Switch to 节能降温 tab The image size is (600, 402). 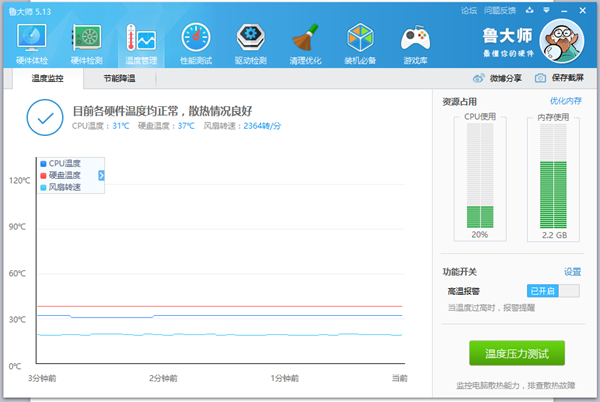coord(119,78)
